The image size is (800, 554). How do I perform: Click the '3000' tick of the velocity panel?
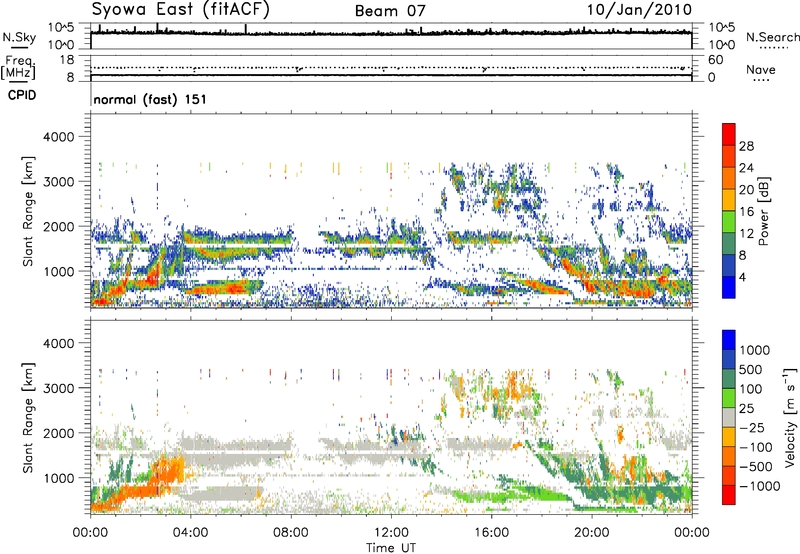(x=58, y=388)
